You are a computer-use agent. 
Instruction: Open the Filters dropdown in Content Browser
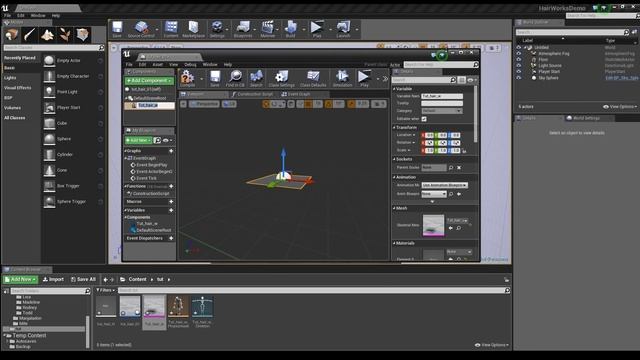pos(105,290)
